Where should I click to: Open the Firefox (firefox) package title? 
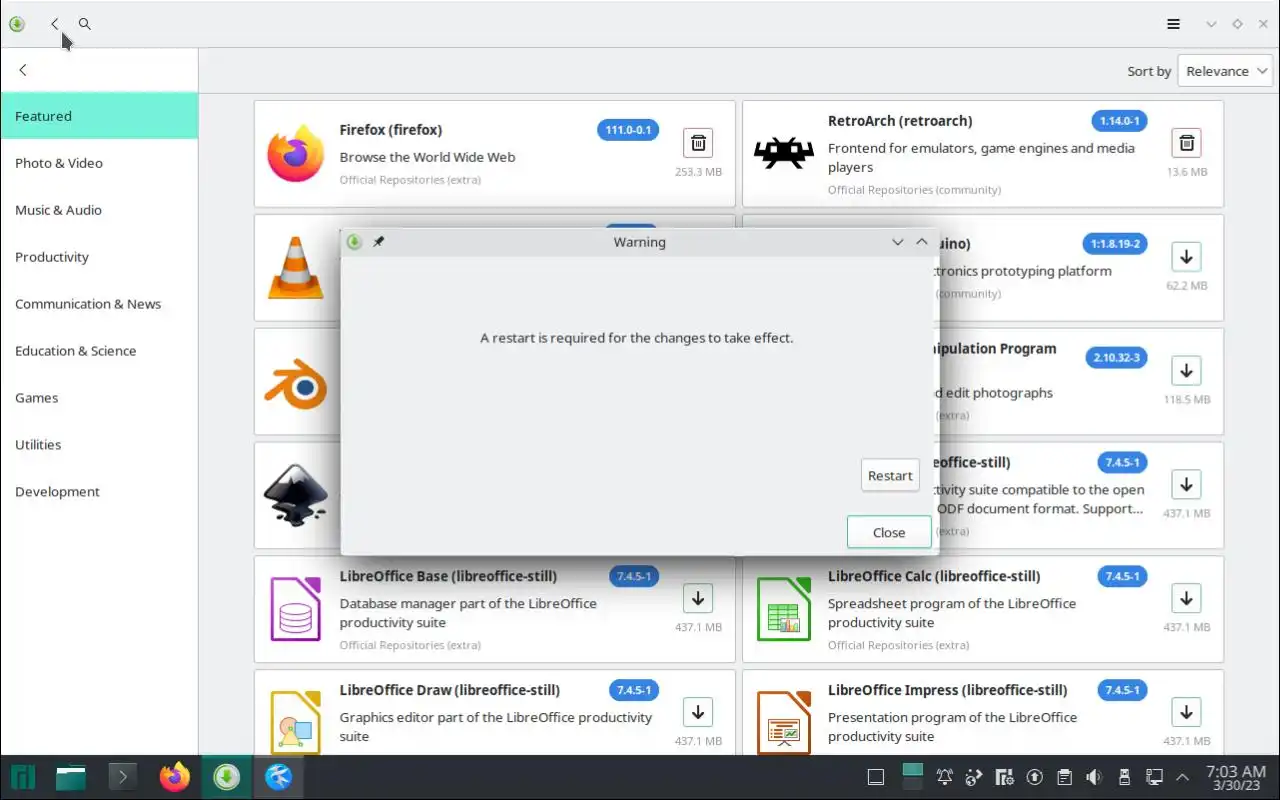(x=391, y=130)
